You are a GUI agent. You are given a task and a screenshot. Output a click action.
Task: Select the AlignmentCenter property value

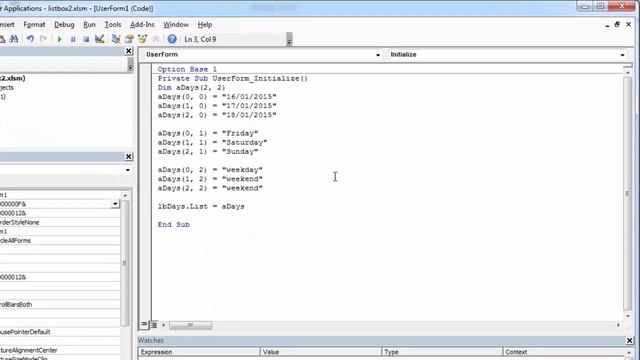click(x=60, y=350)
